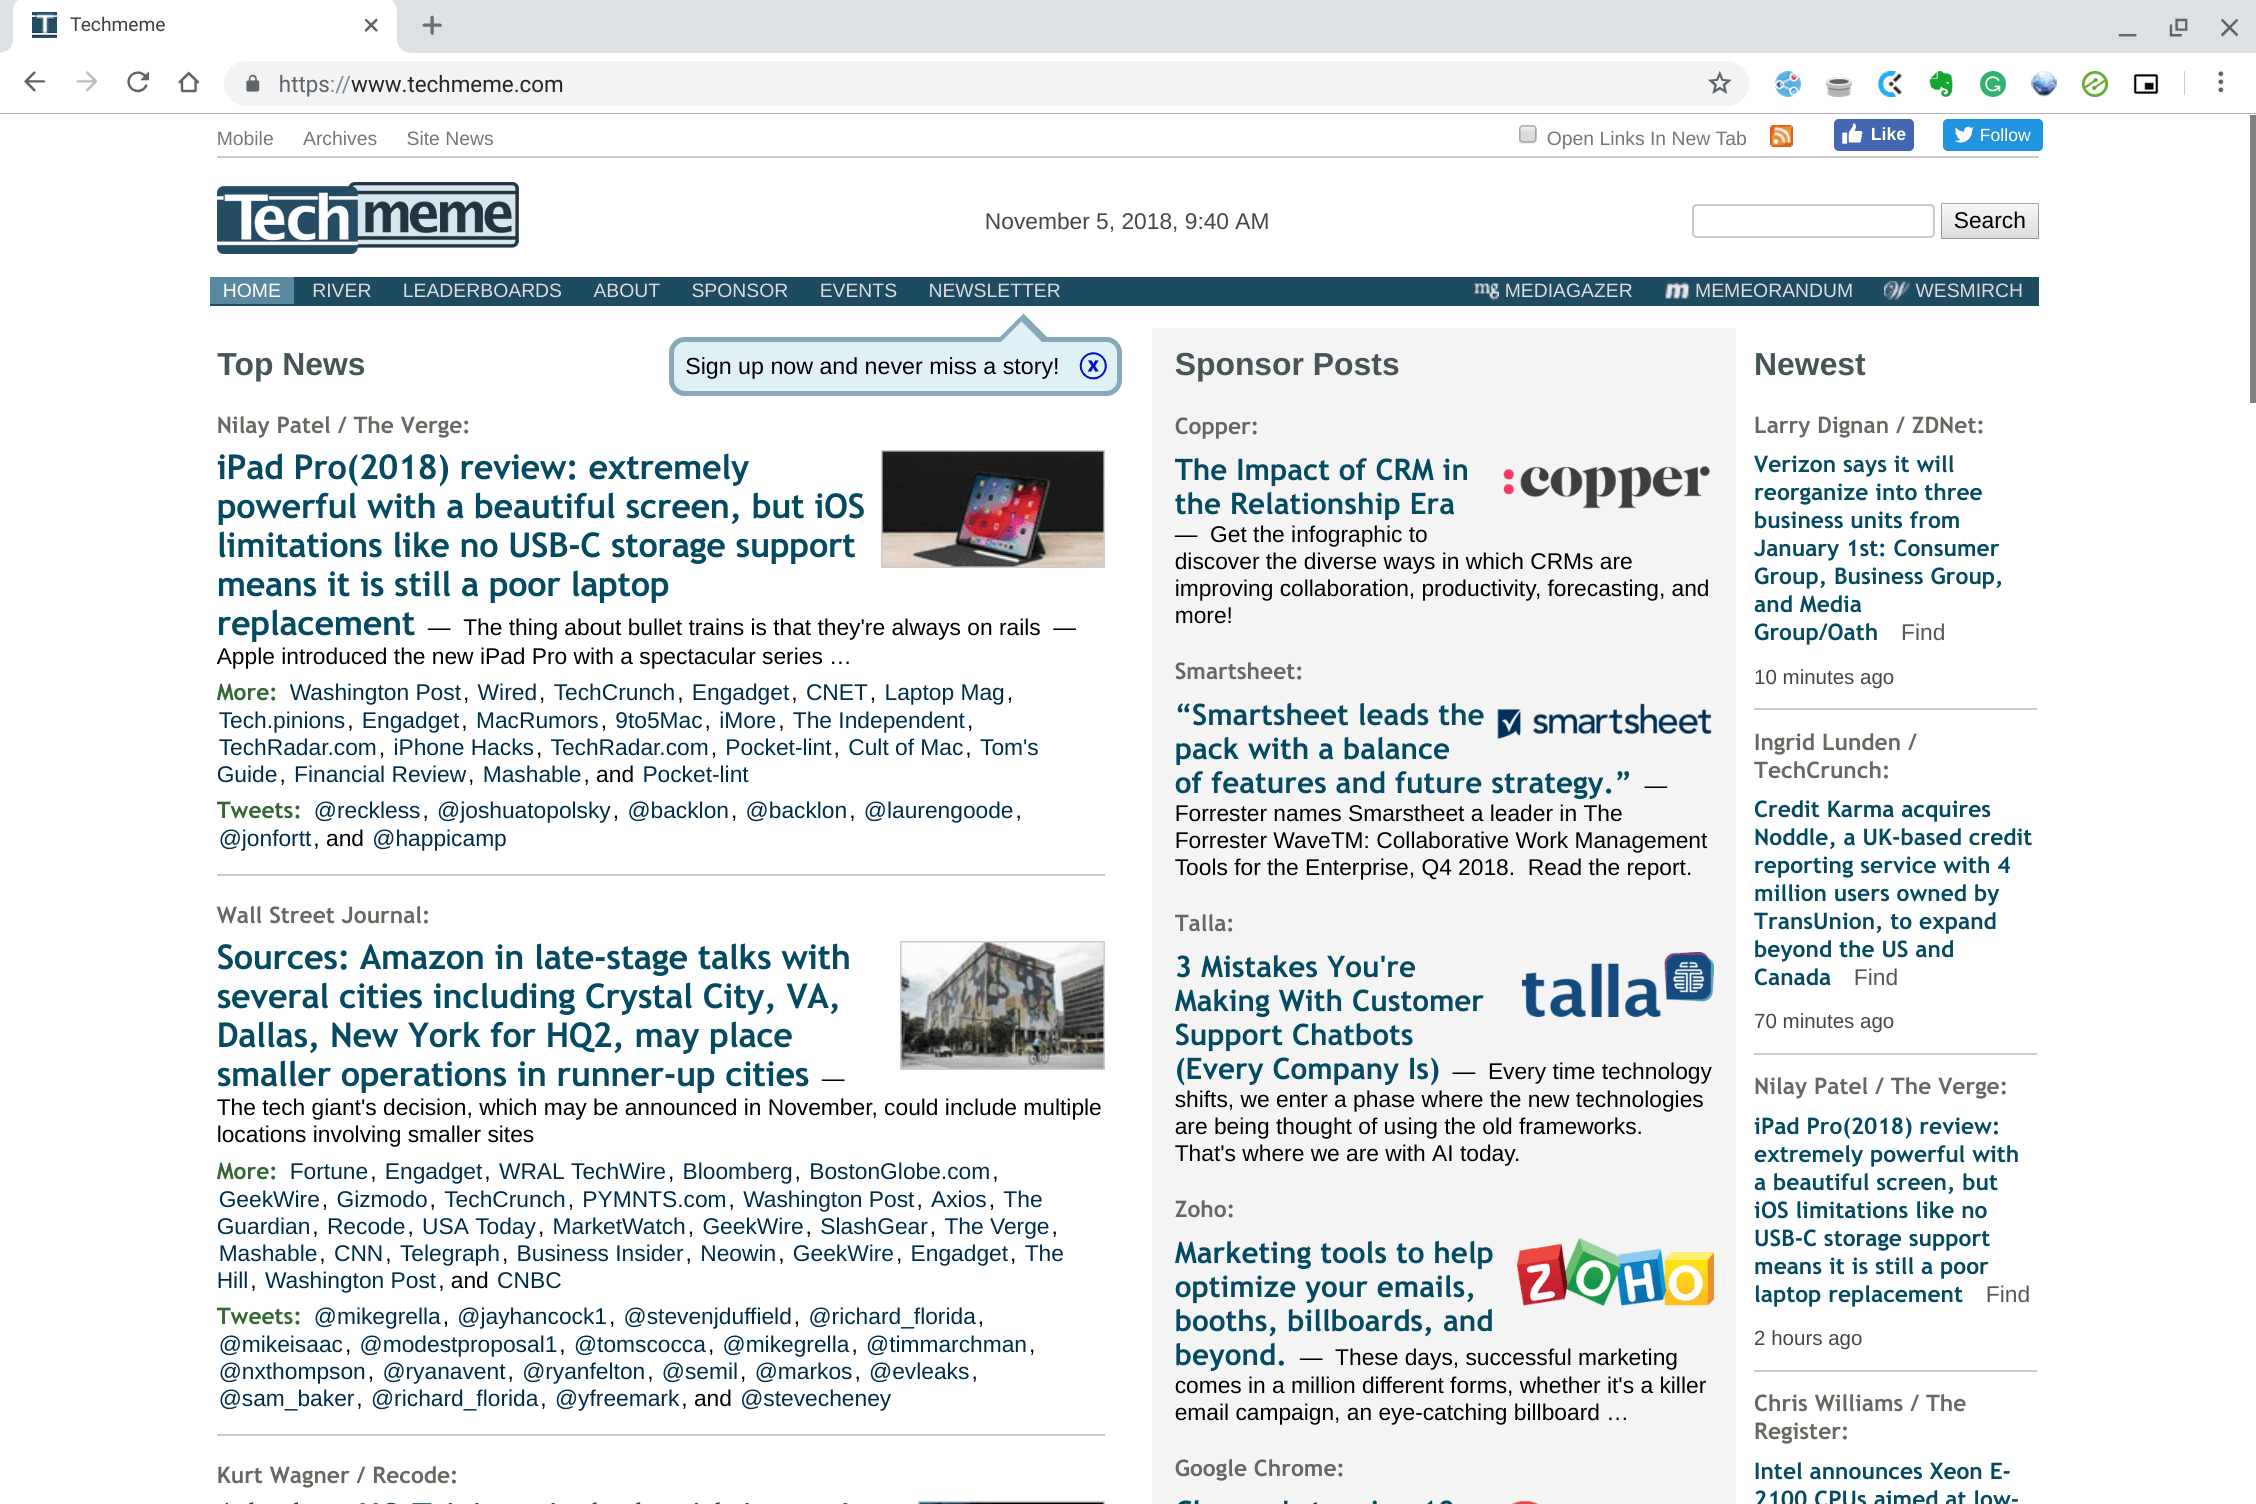Open the EVENTS nav item

tap(858, 291)
